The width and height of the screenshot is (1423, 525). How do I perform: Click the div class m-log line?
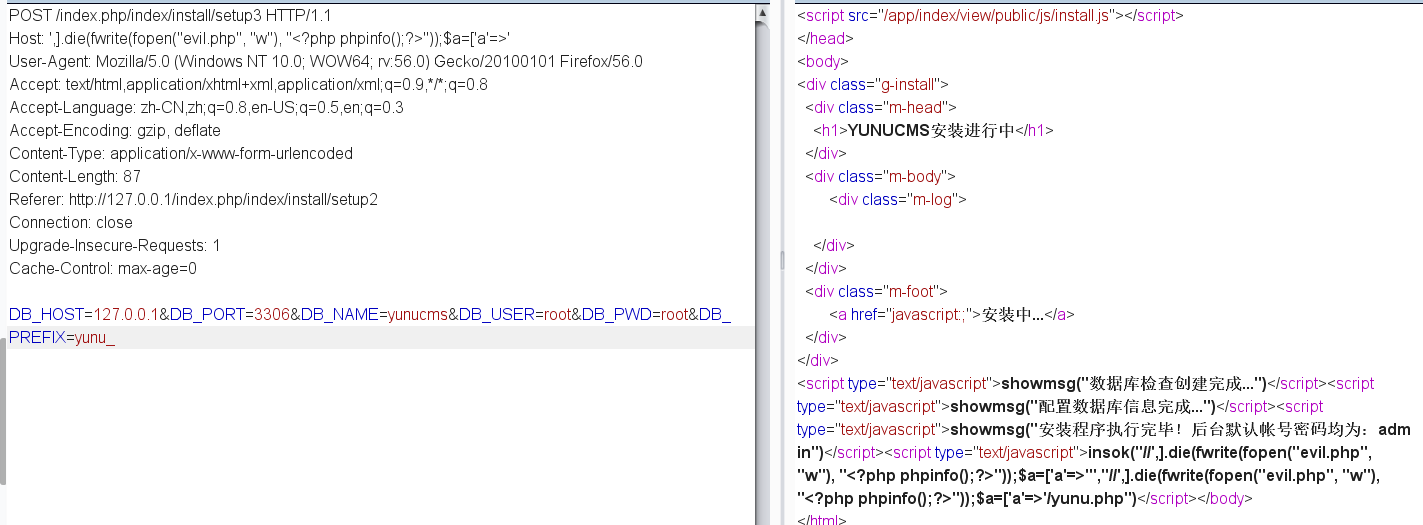tap(898, 200)
